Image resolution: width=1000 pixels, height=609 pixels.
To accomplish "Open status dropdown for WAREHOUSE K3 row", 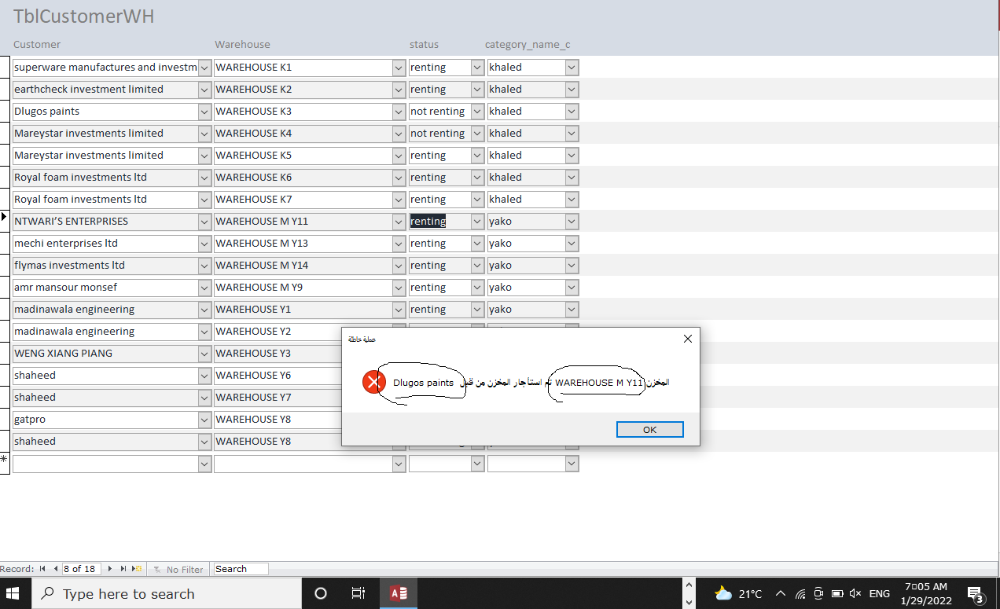I will tap(477, 112).
